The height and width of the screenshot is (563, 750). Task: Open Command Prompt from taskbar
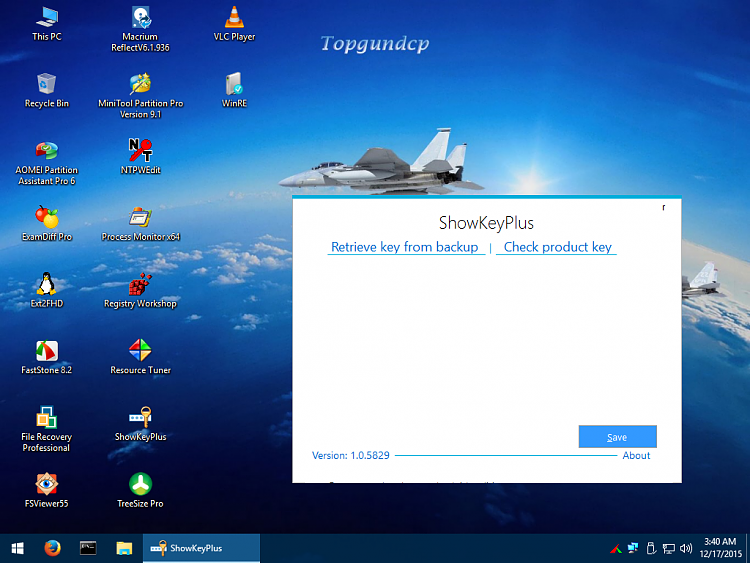88,548
